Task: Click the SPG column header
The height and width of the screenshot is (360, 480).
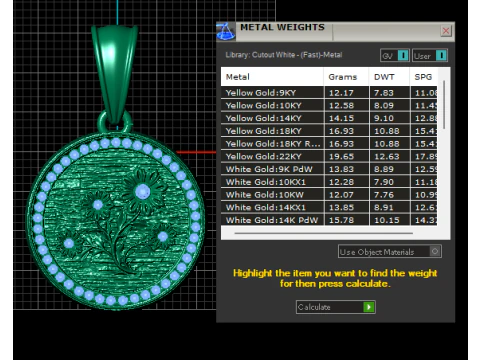Action: [x=423, y=77]
